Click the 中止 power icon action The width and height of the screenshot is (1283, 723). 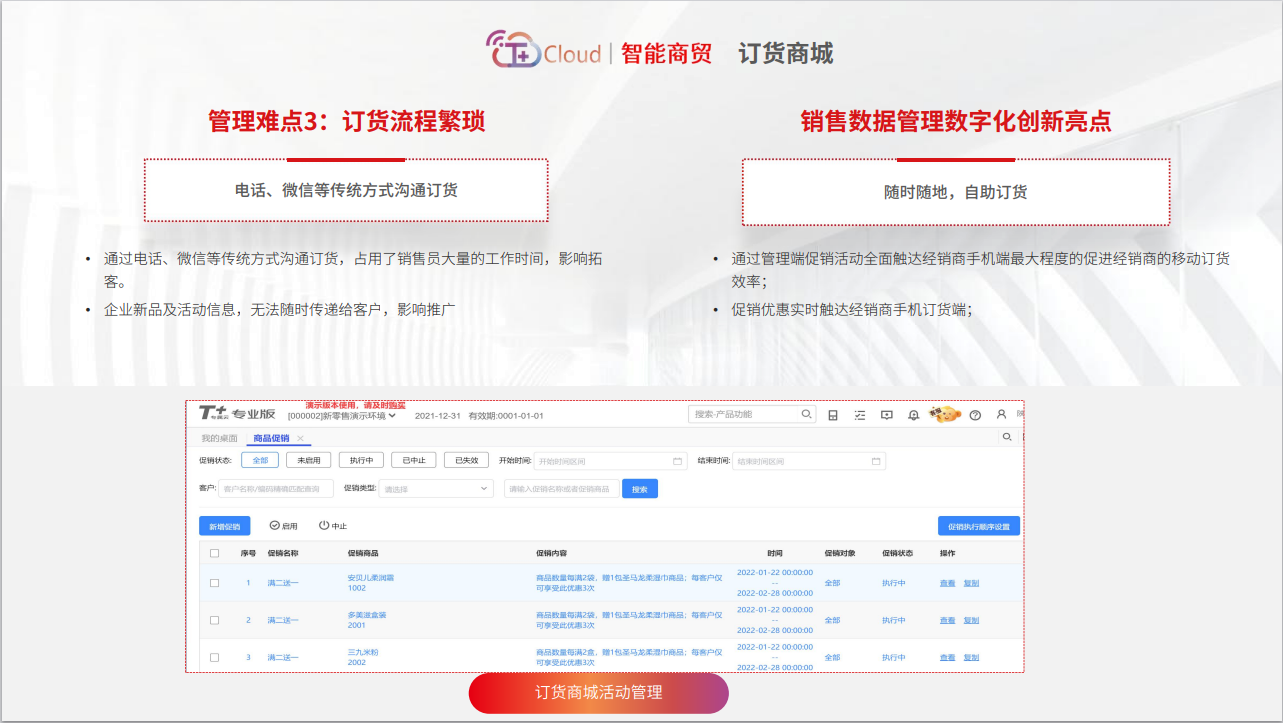click(333, 525)
